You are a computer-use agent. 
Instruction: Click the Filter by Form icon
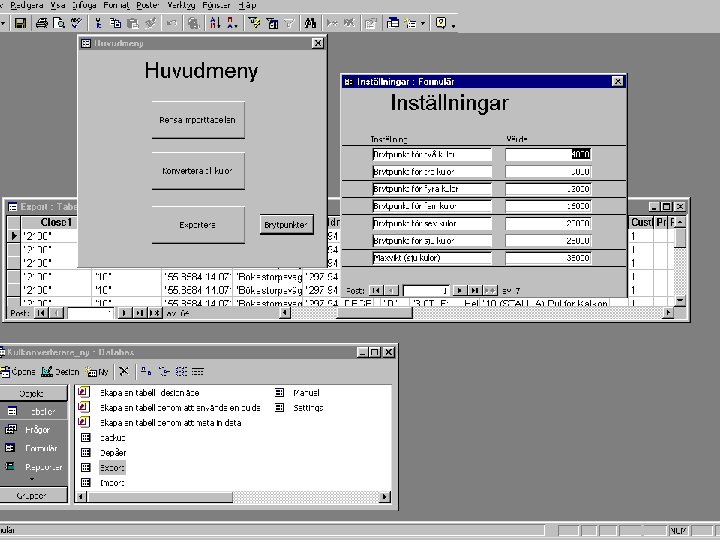272,23
